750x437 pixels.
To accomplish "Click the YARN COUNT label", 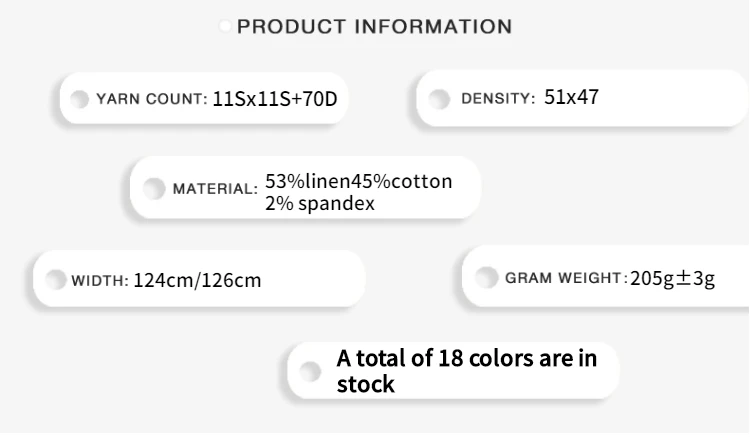I will (151, 99).
